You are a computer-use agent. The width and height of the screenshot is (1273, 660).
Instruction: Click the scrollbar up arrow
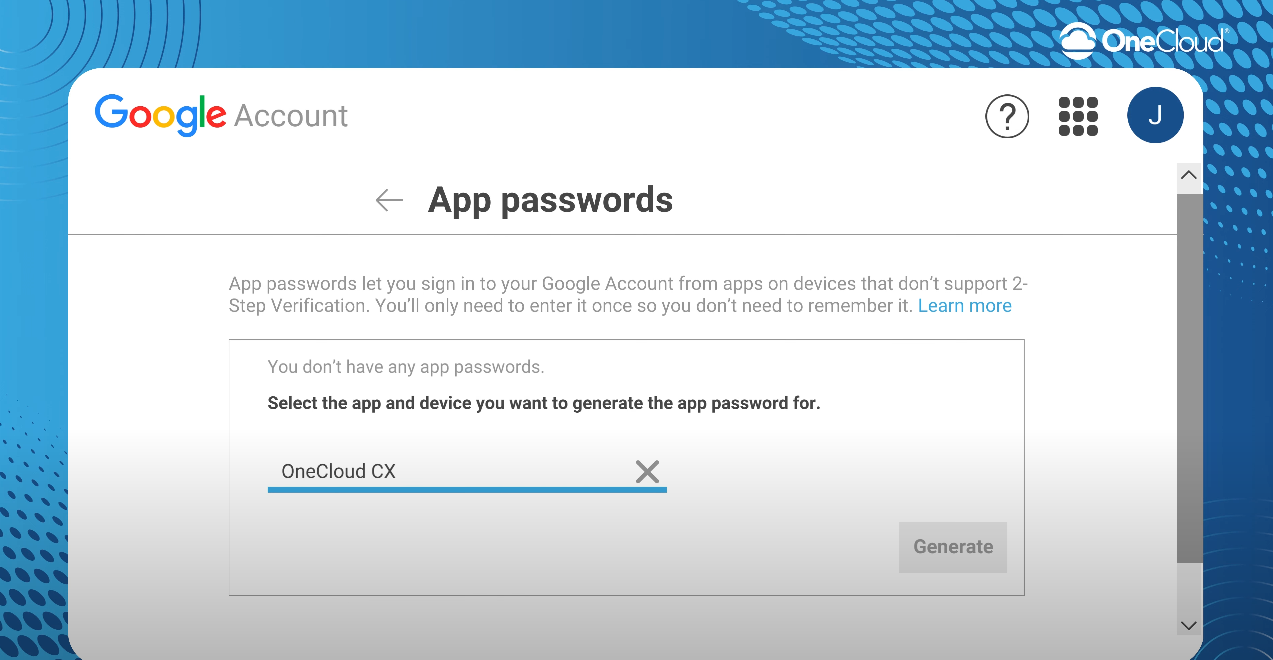click(1189, 175)
